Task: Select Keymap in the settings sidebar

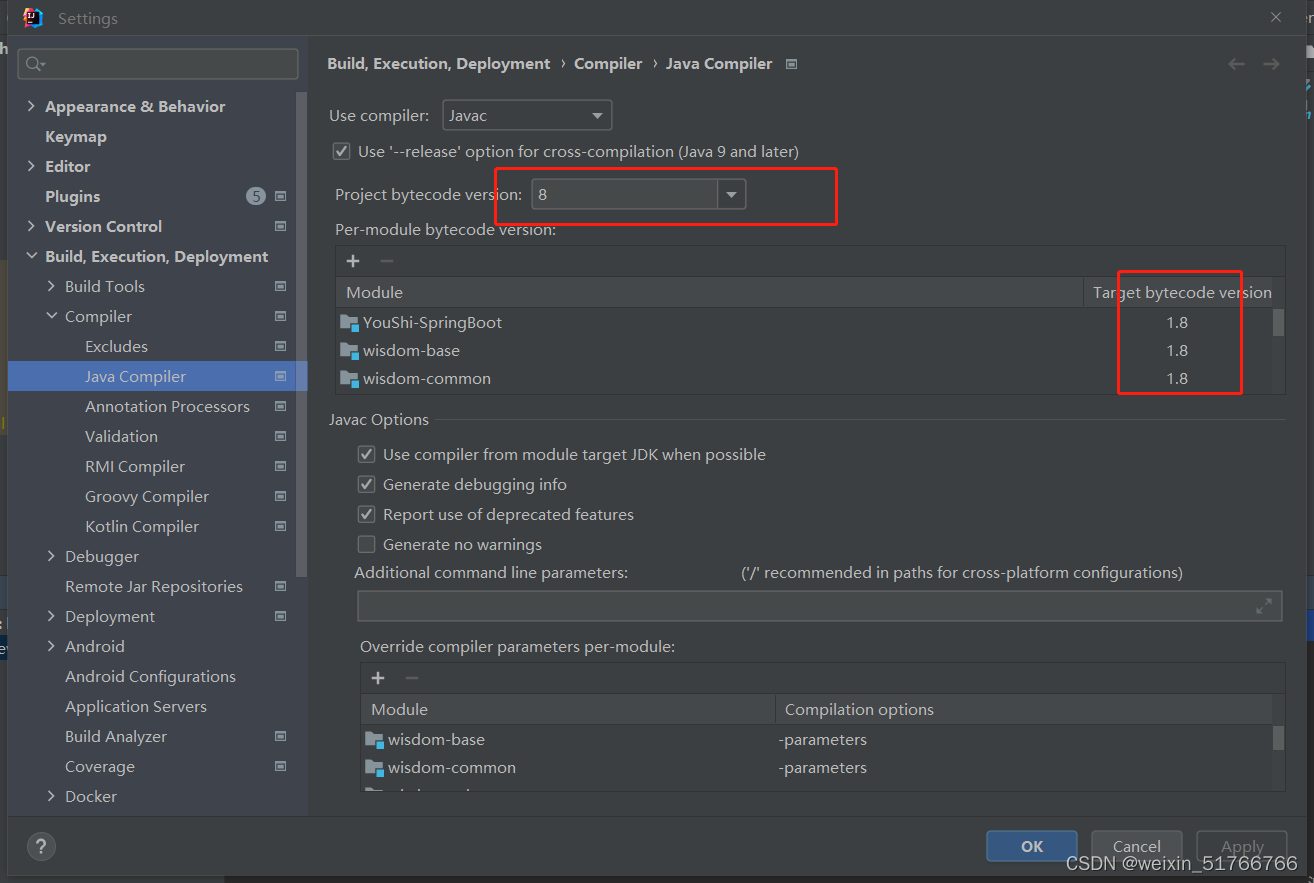Action: pos(75,136)
